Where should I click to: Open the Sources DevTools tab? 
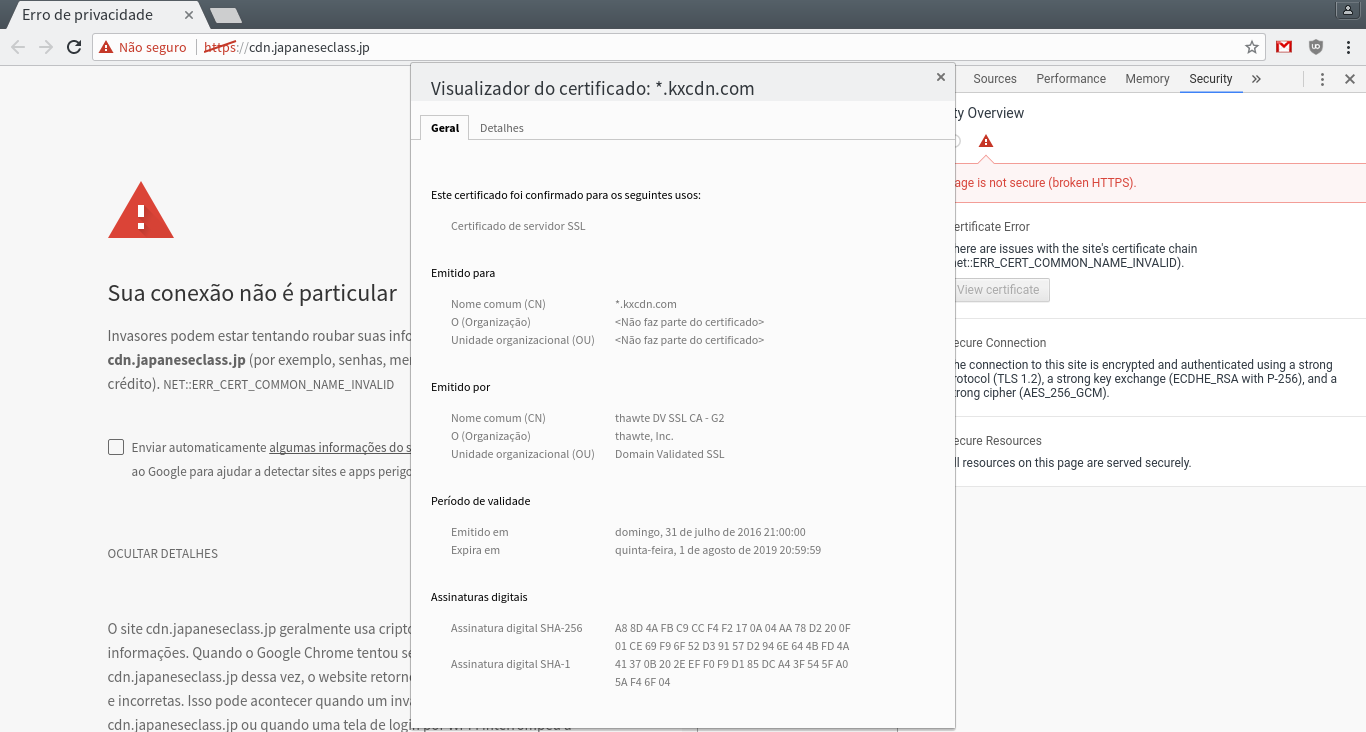[994, 79]
